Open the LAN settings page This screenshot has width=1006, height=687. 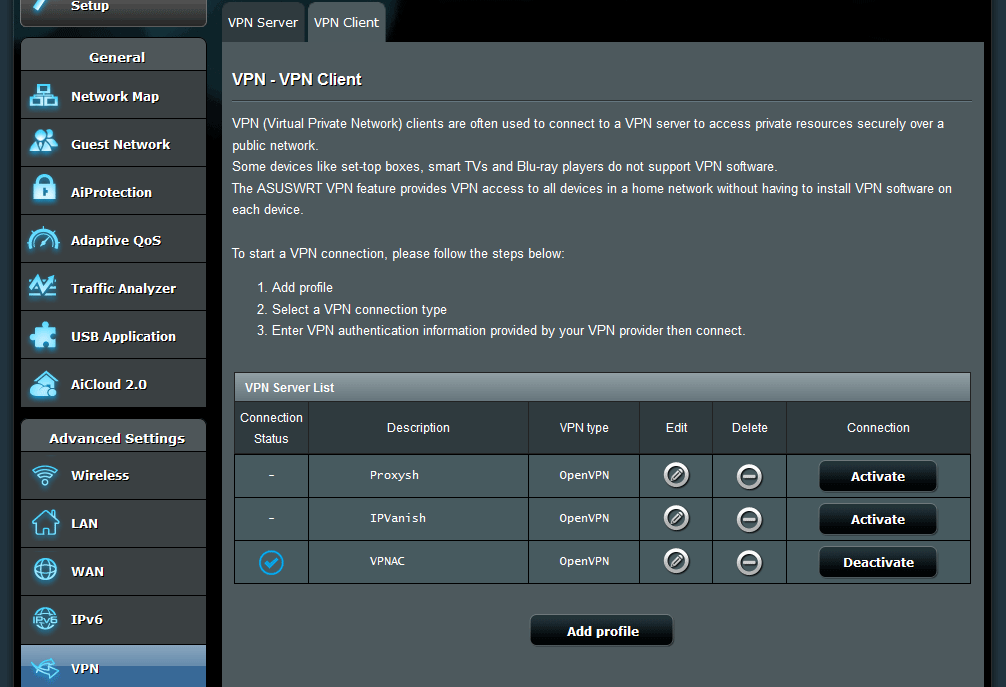tap(114, 523)
